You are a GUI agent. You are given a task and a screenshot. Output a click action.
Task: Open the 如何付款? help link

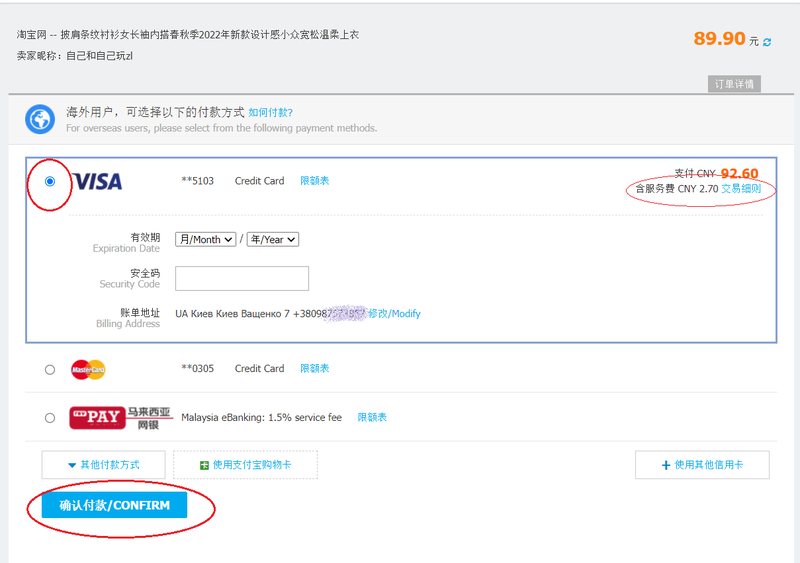coord(270,113)
